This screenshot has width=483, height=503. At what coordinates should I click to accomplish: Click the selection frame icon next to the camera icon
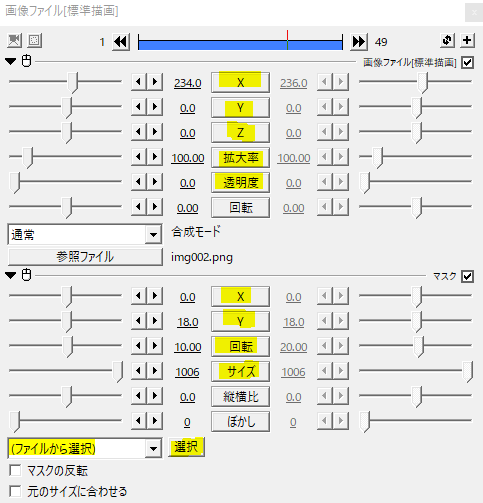tap(34, 41)
